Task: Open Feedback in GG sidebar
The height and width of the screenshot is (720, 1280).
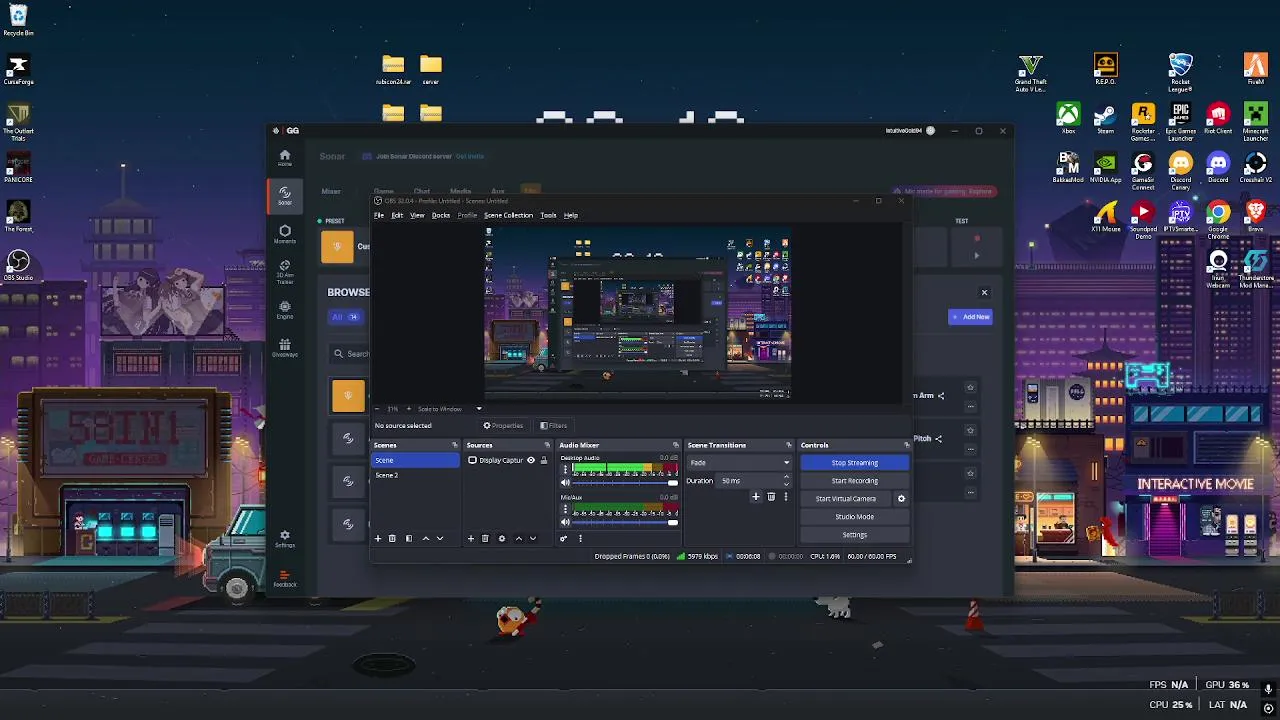Action: 285,578
